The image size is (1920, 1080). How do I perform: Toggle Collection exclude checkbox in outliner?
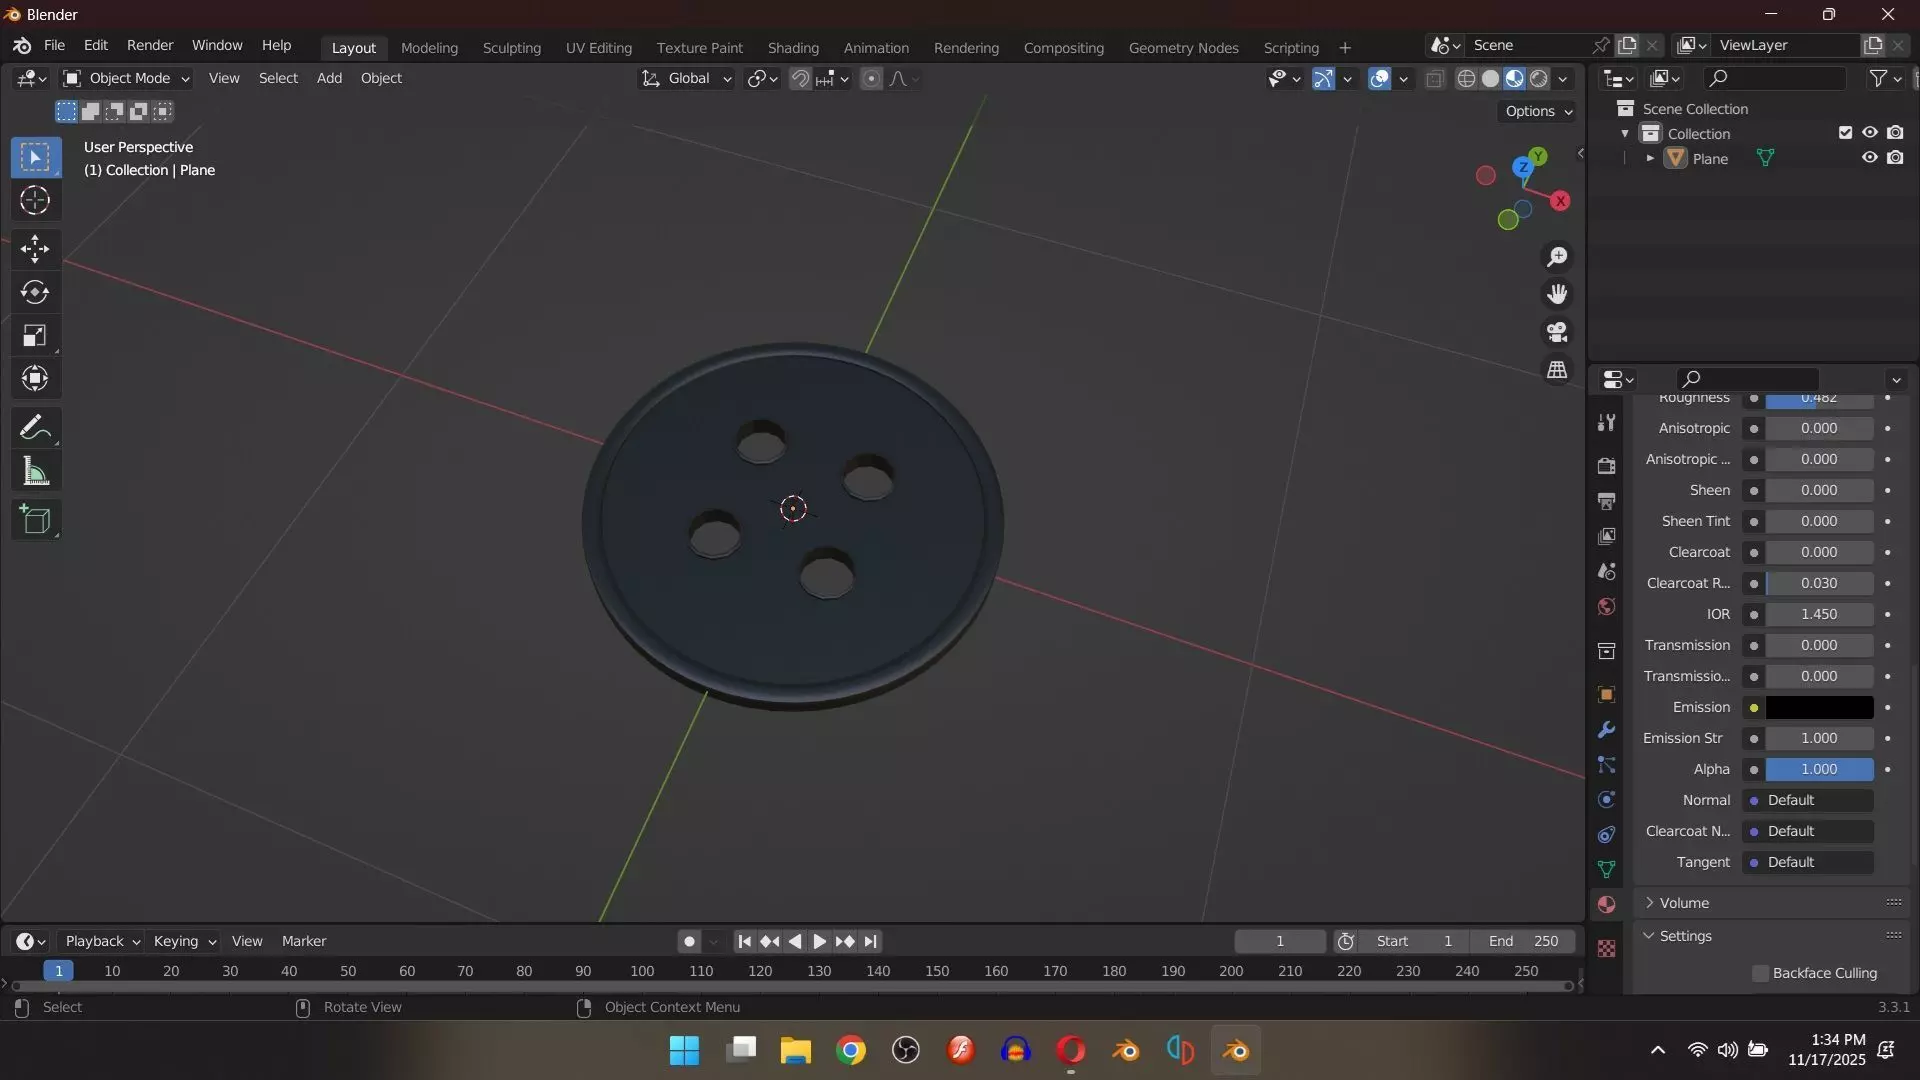[x=1845, y=133]
